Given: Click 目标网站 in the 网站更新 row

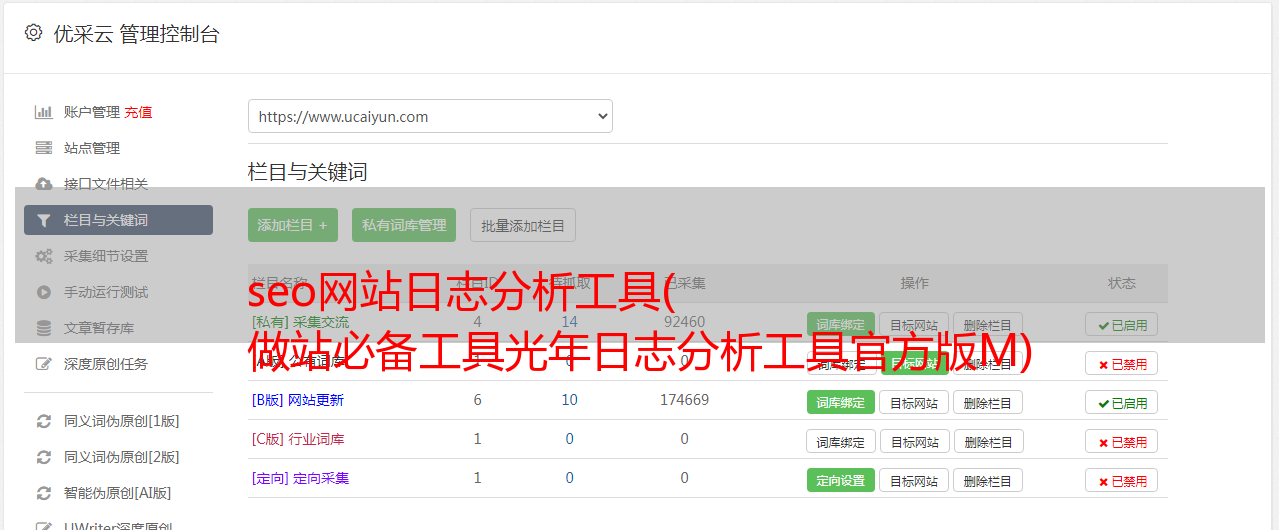Looking at the screenshot, I should pos(914,403).
